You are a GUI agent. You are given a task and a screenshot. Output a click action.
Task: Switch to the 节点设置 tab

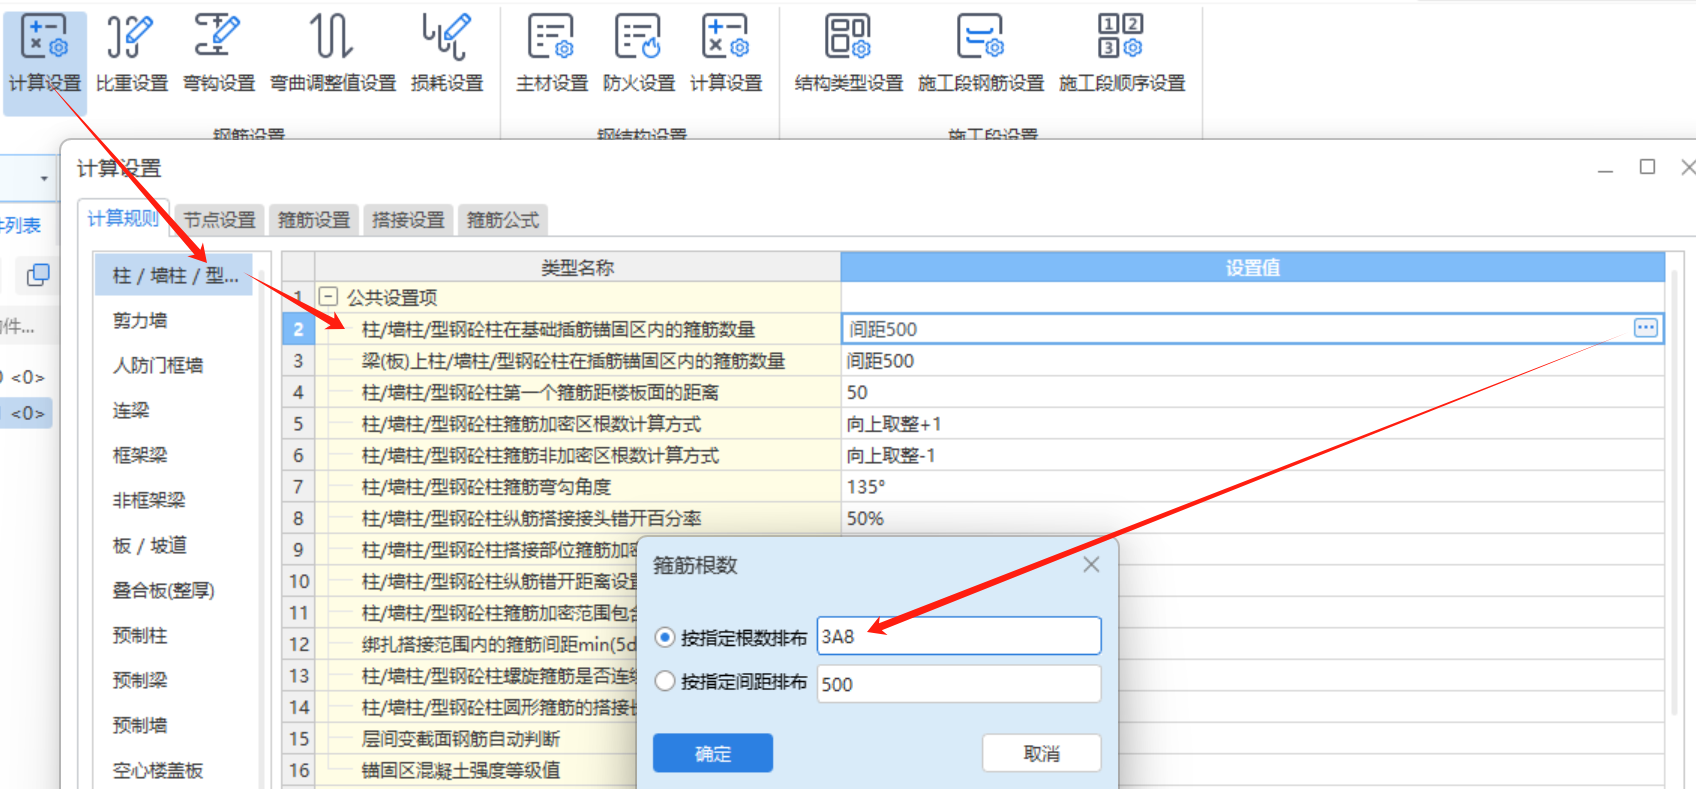219,220
